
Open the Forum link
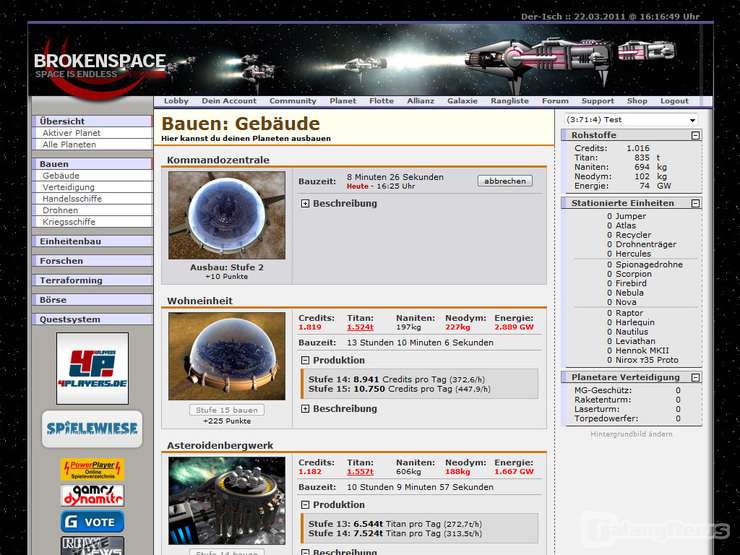(555, 101)
